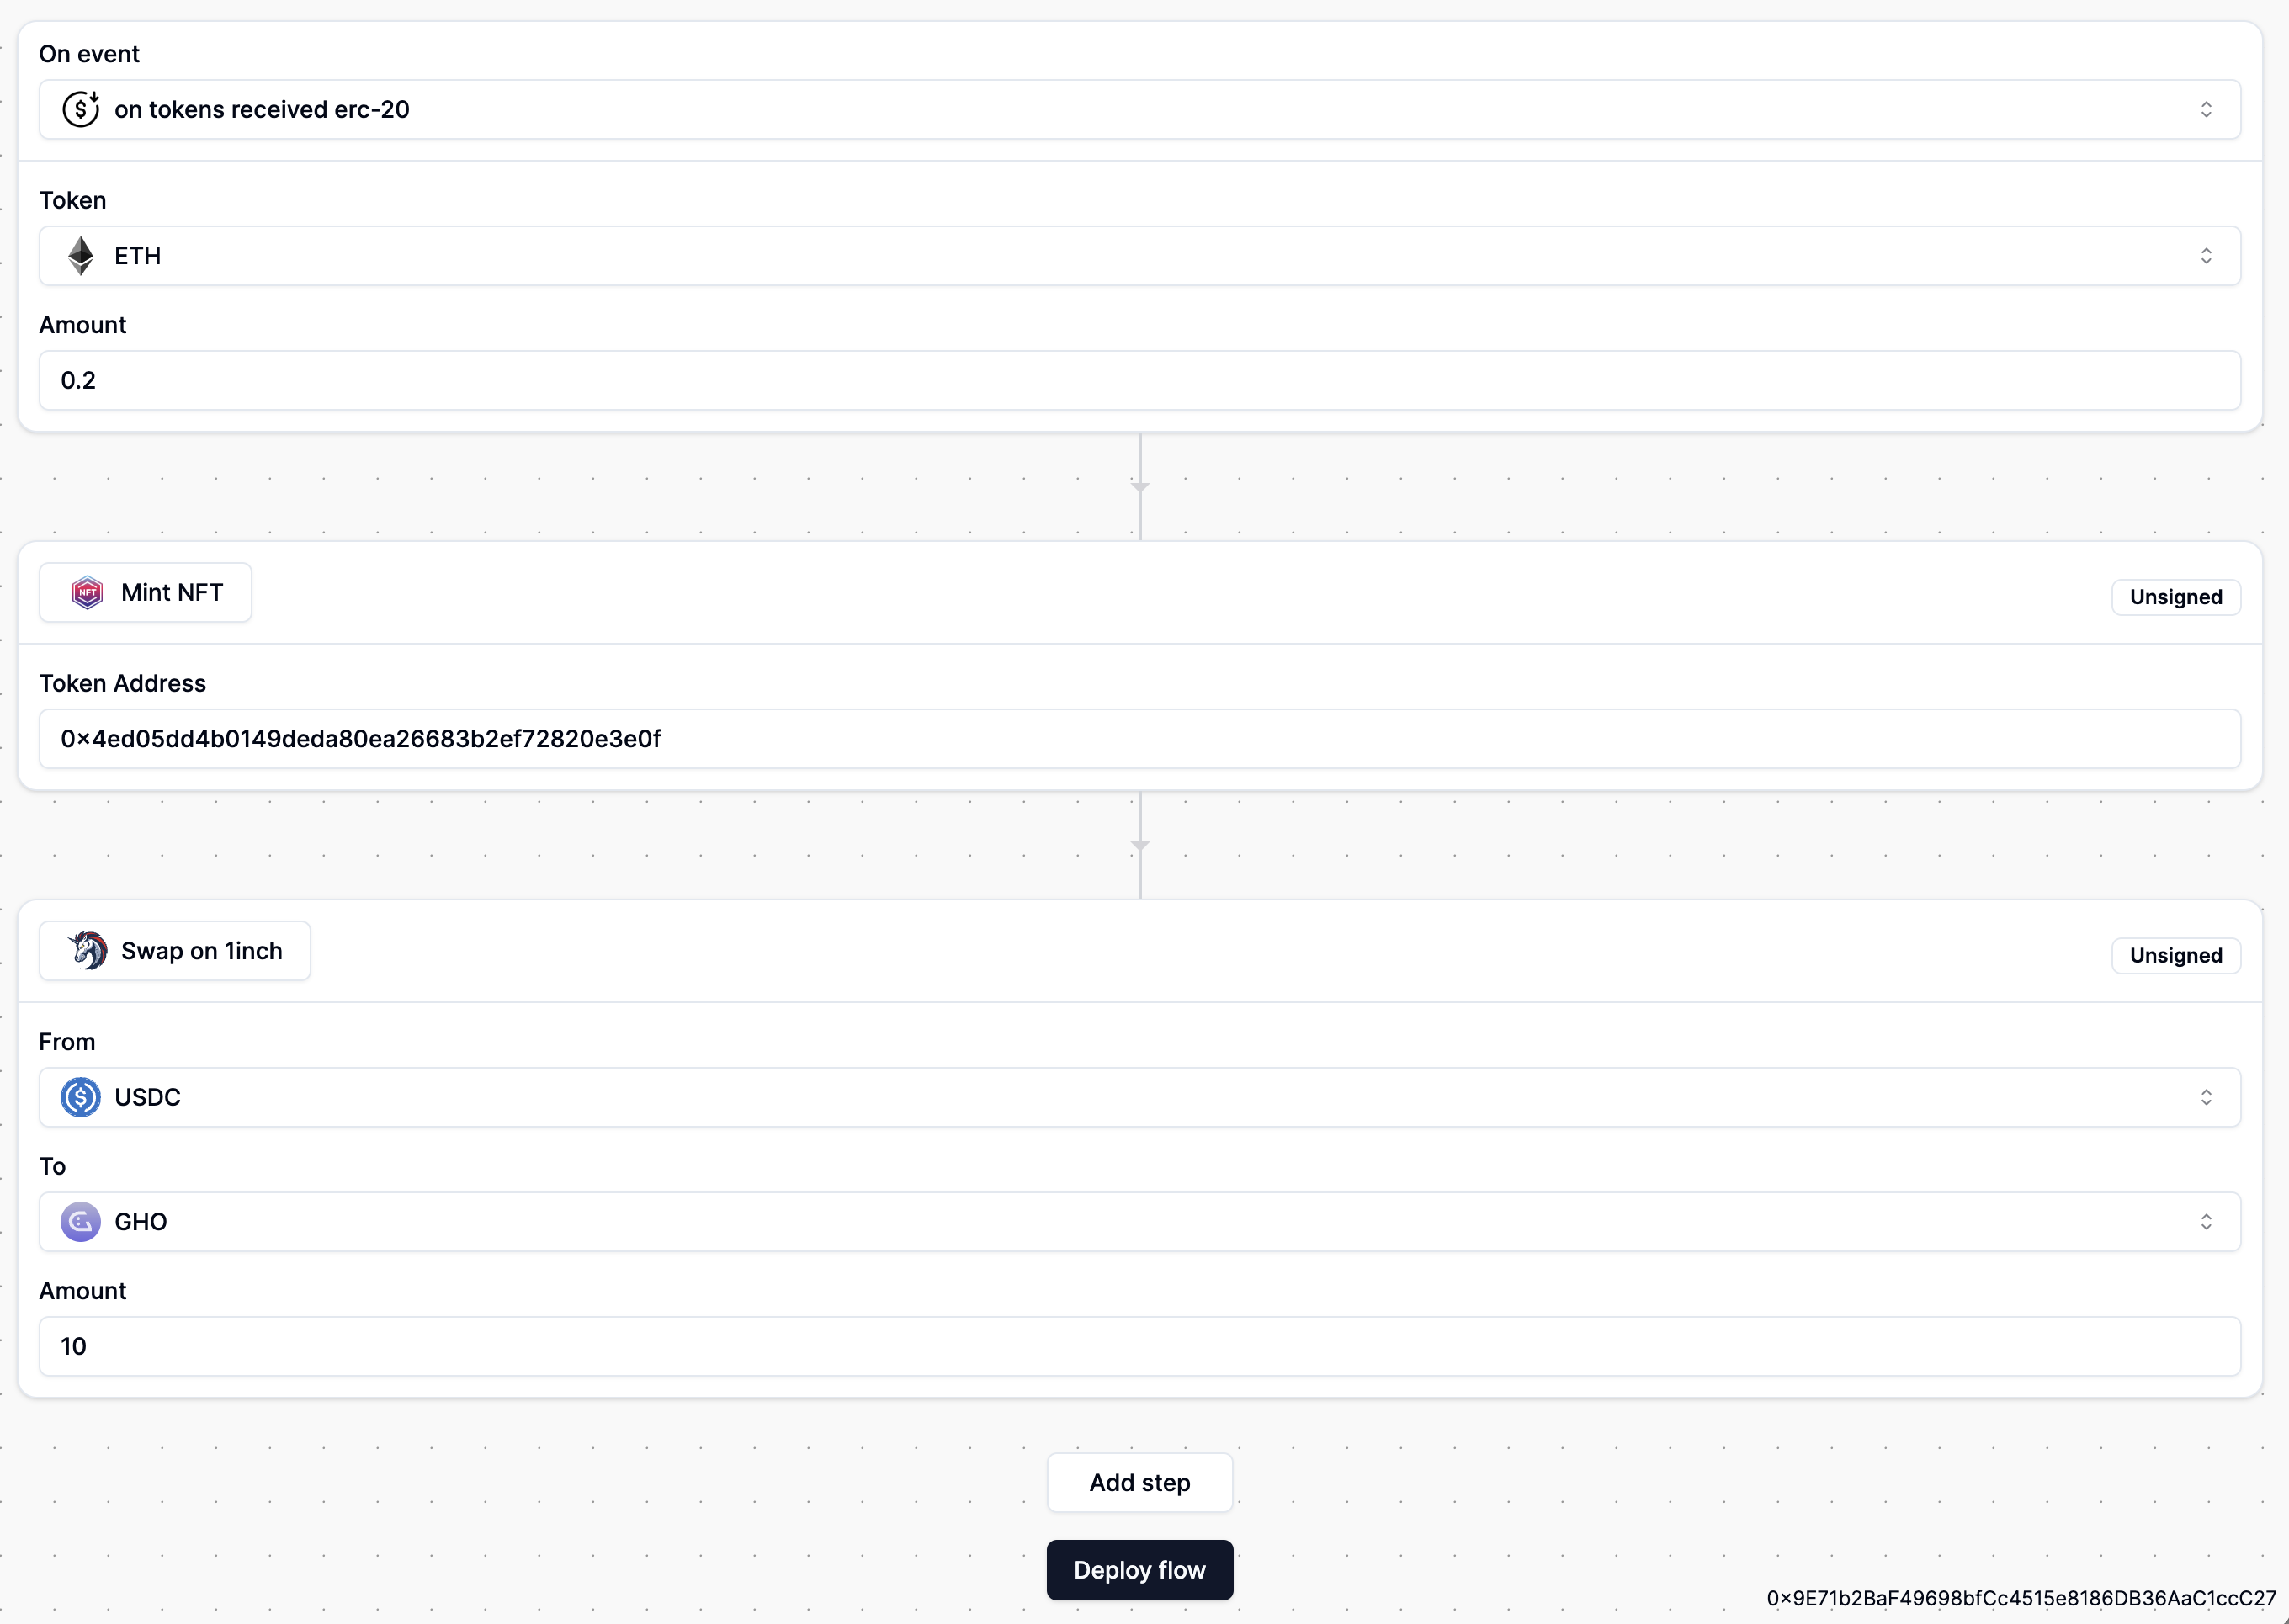This screenshot has width=2289, height=1624.
Task: Click the Add step button
Action: (x=1139, y=1482)
